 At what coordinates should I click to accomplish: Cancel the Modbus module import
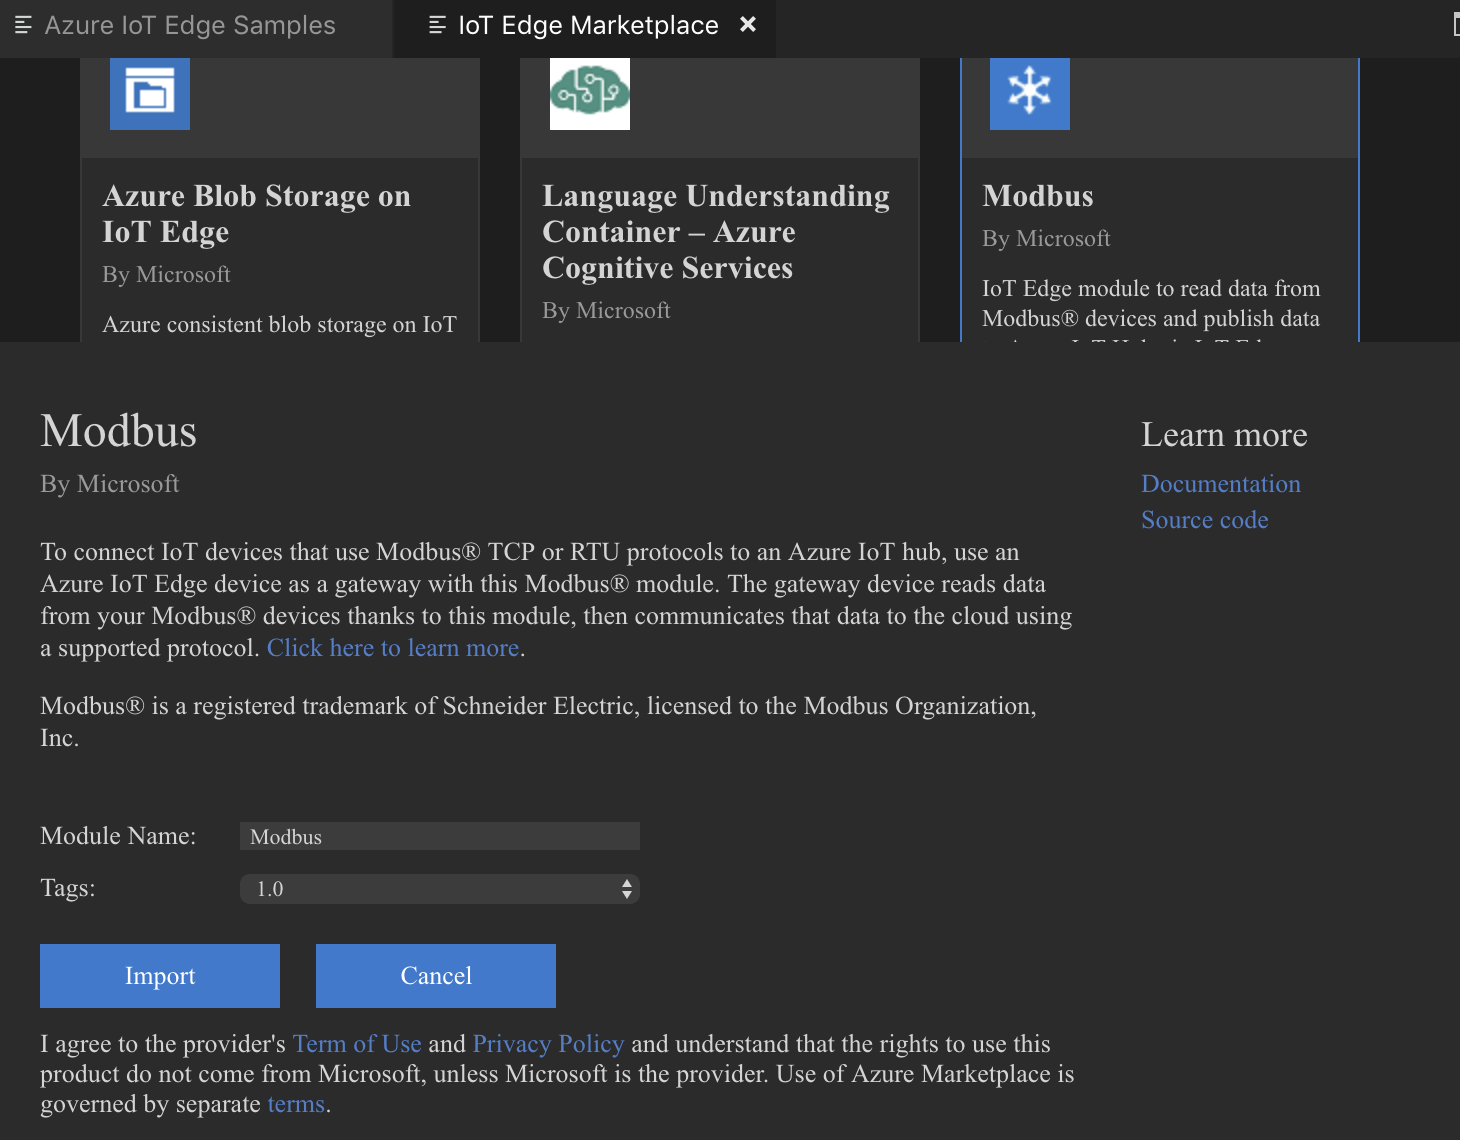pyautogui.click(x=435, y=975)
